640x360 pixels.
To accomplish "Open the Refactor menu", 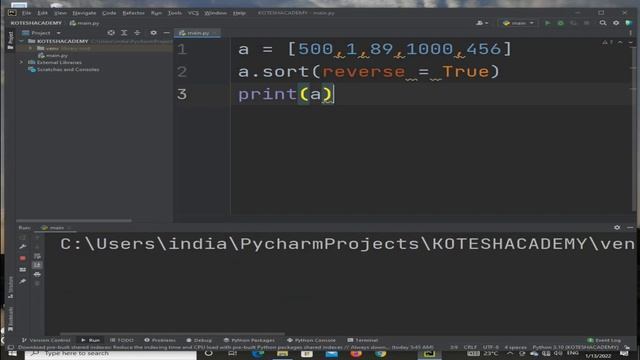I will click(x=133, y=13).
